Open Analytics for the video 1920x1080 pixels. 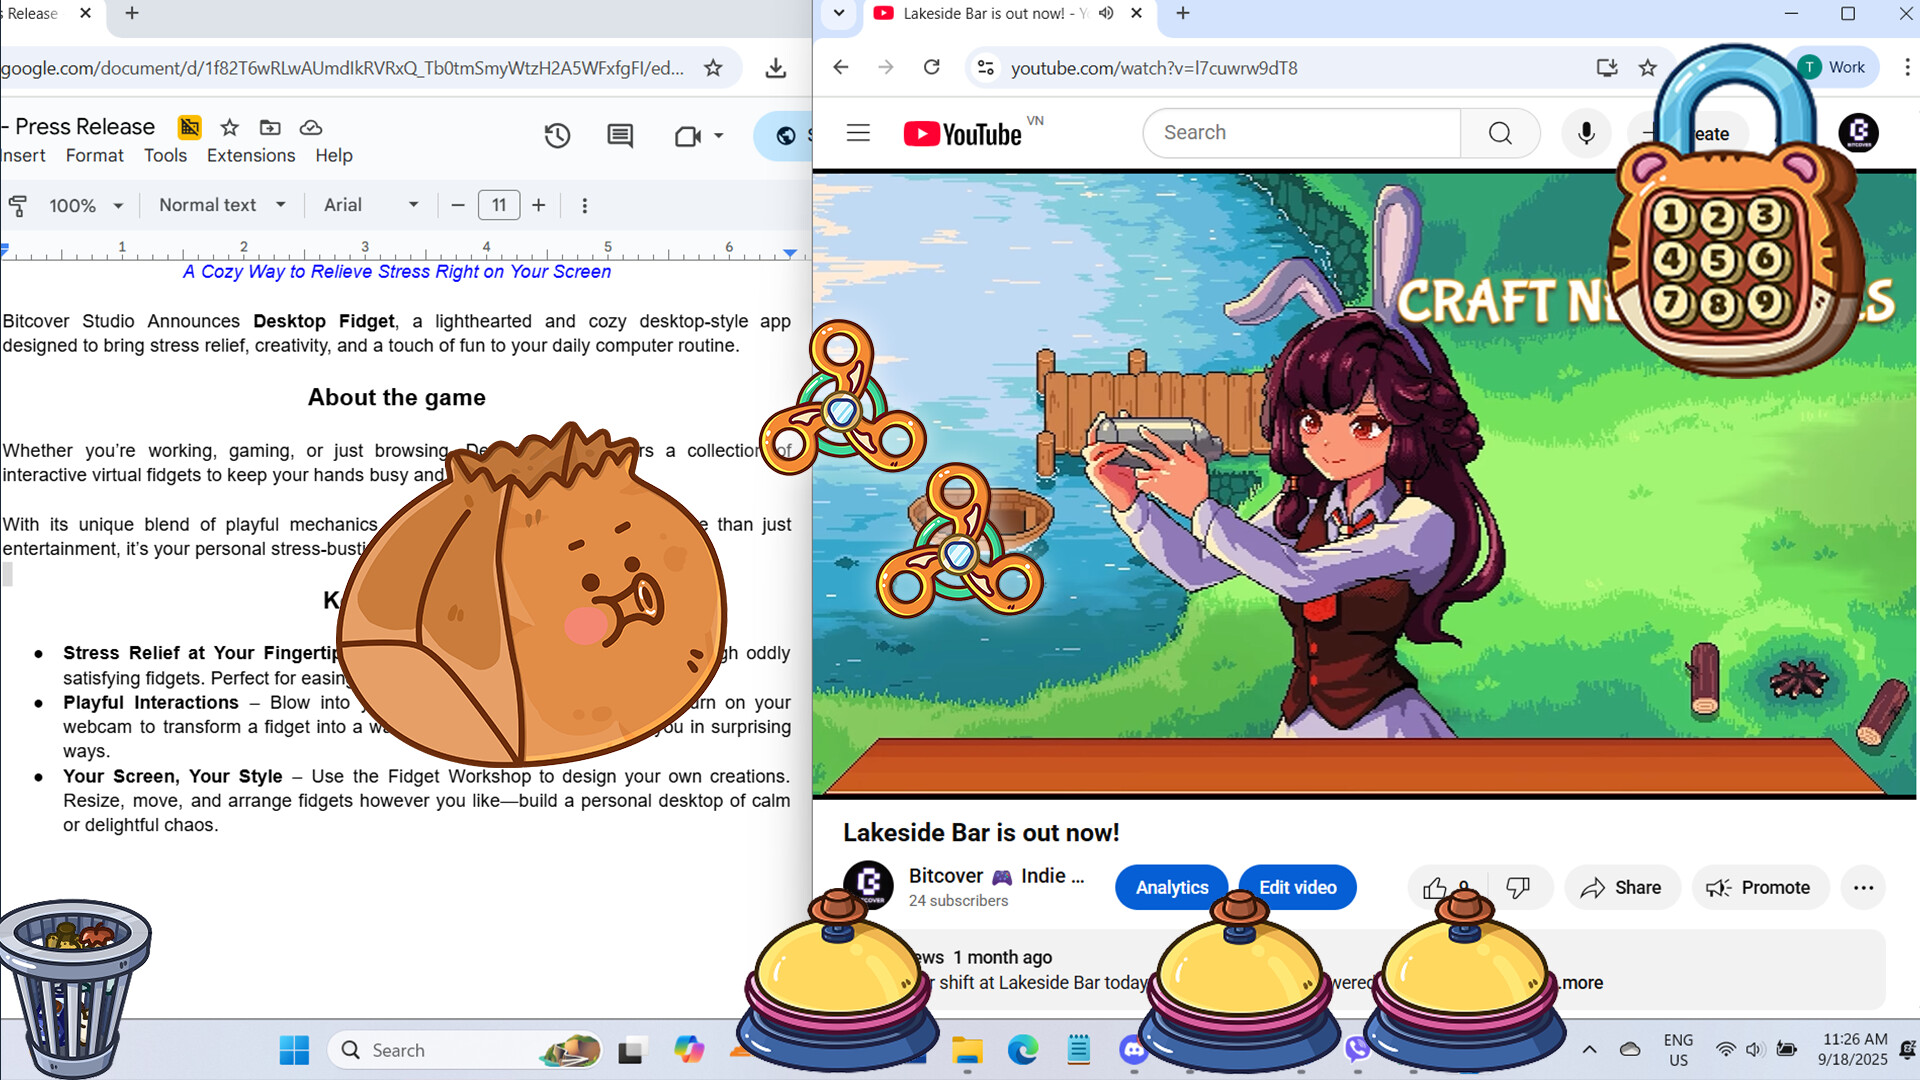pos(1171,887)
